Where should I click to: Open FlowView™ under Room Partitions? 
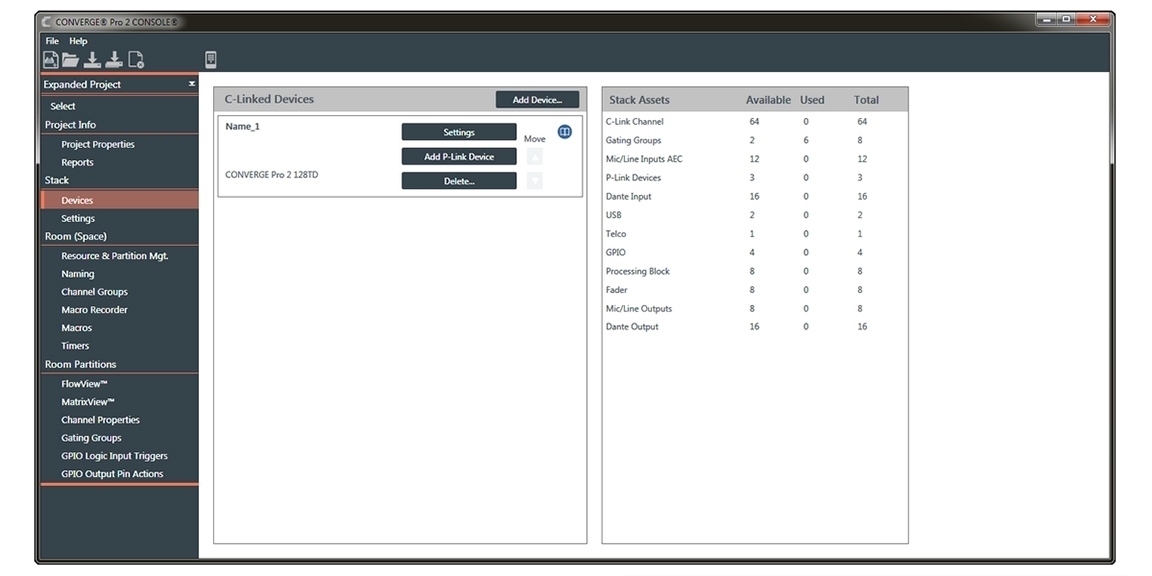point(84,384)
